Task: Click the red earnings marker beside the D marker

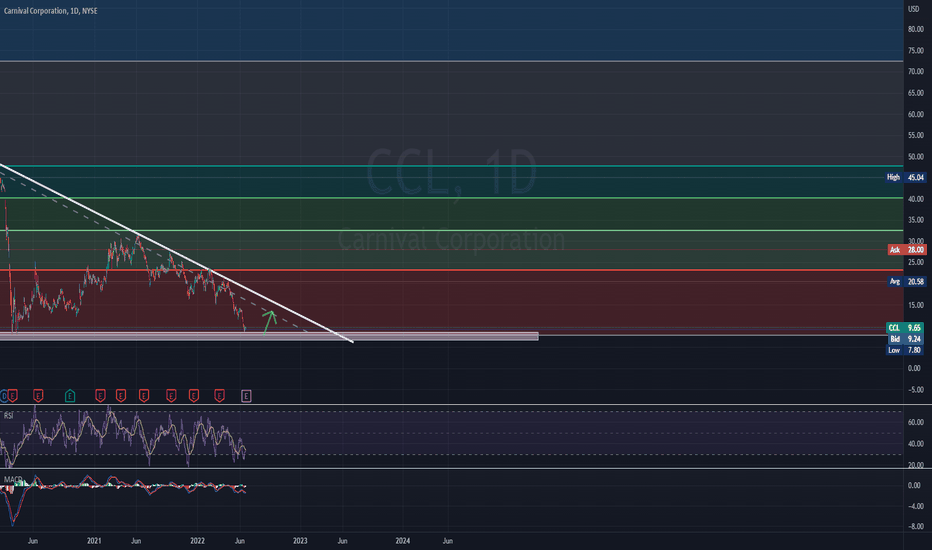Action: [x=12, y=395]
